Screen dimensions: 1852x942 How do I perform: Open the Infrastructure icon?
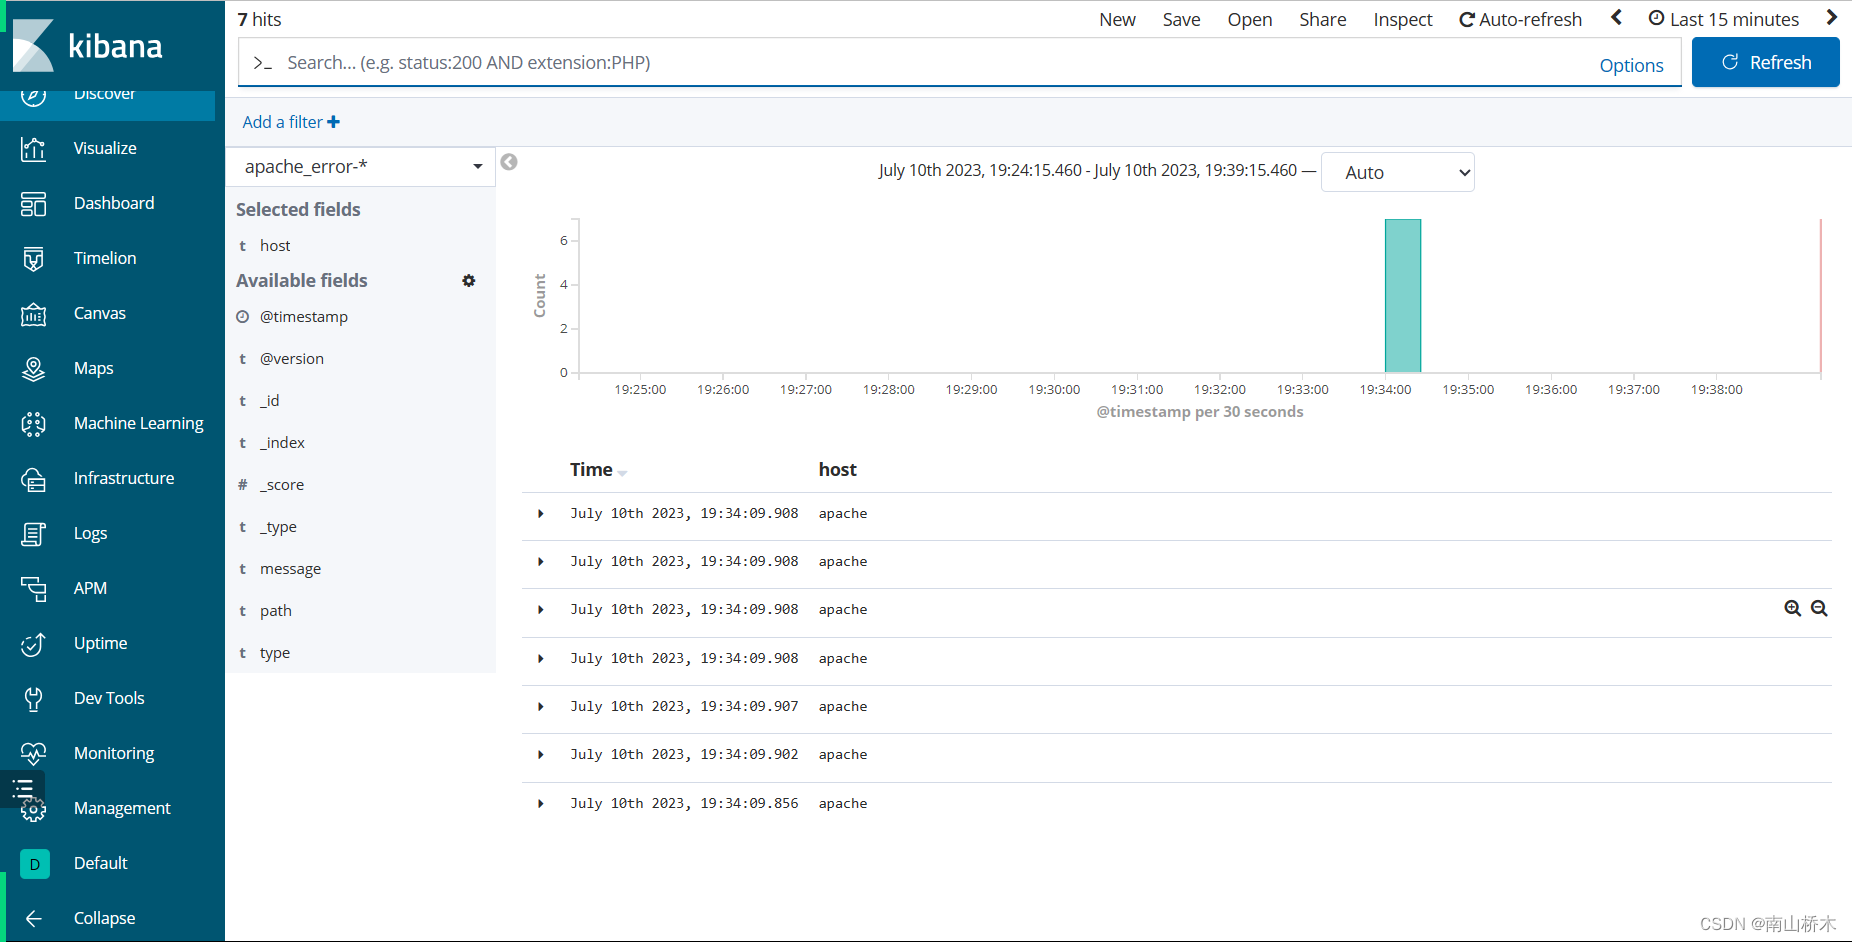pos(33,479)
